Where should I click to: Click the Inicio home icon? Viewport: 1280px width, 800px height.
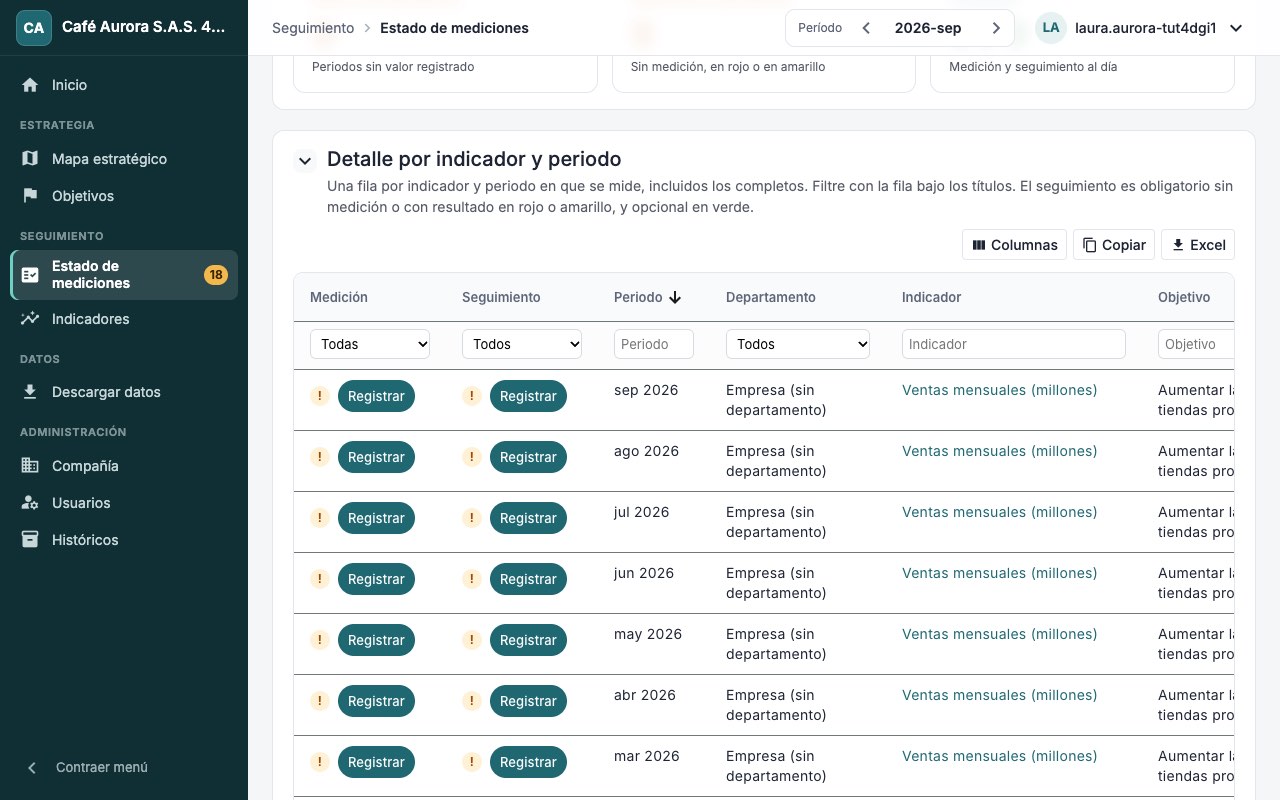point(30,85)
